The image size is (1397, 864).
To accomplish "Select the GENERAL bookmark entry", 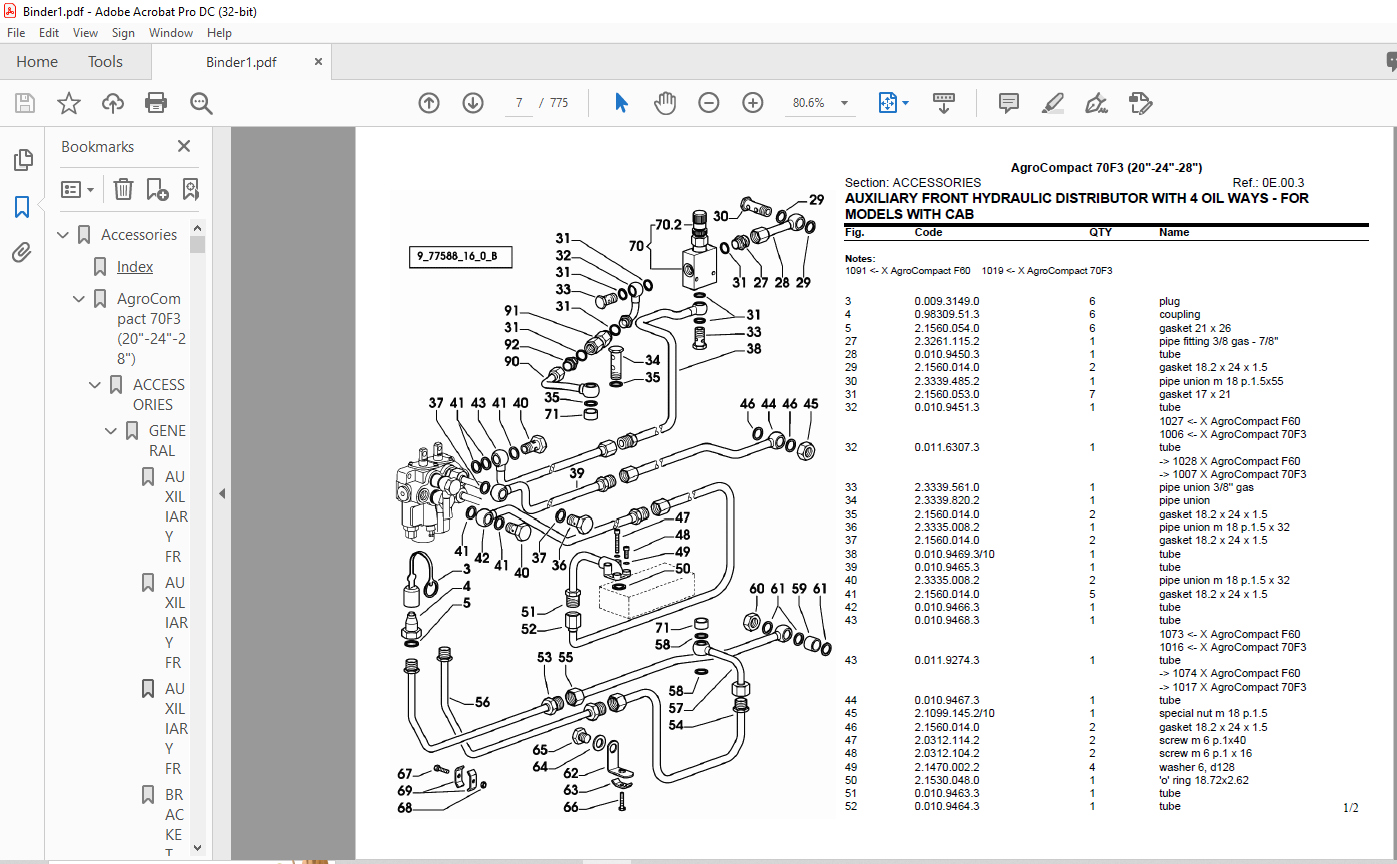I will 167,441.
